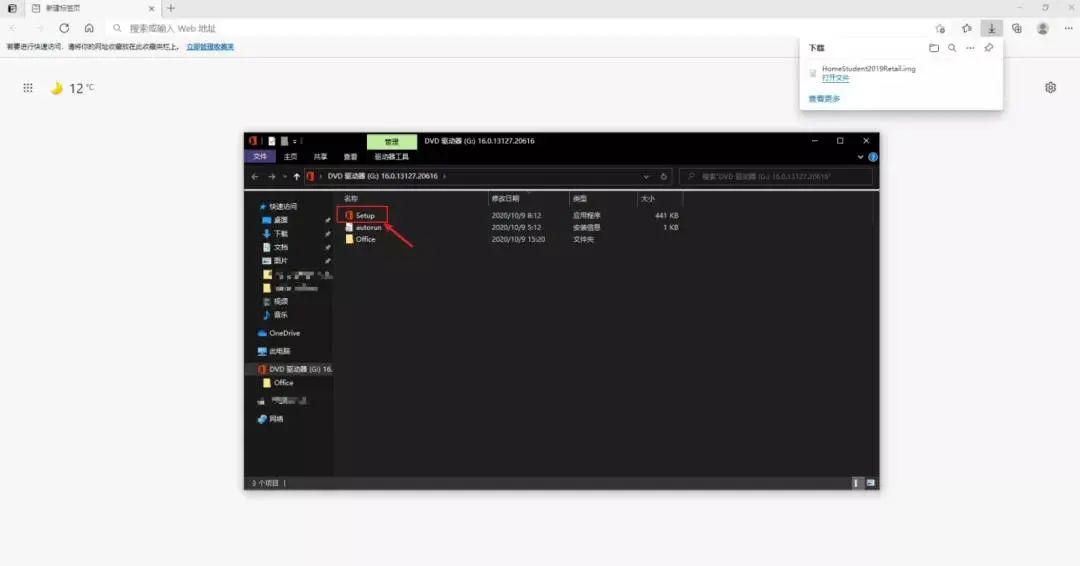Click the manage favorites link in the bar
The image size is (1080, 566).
coord(210,47)
